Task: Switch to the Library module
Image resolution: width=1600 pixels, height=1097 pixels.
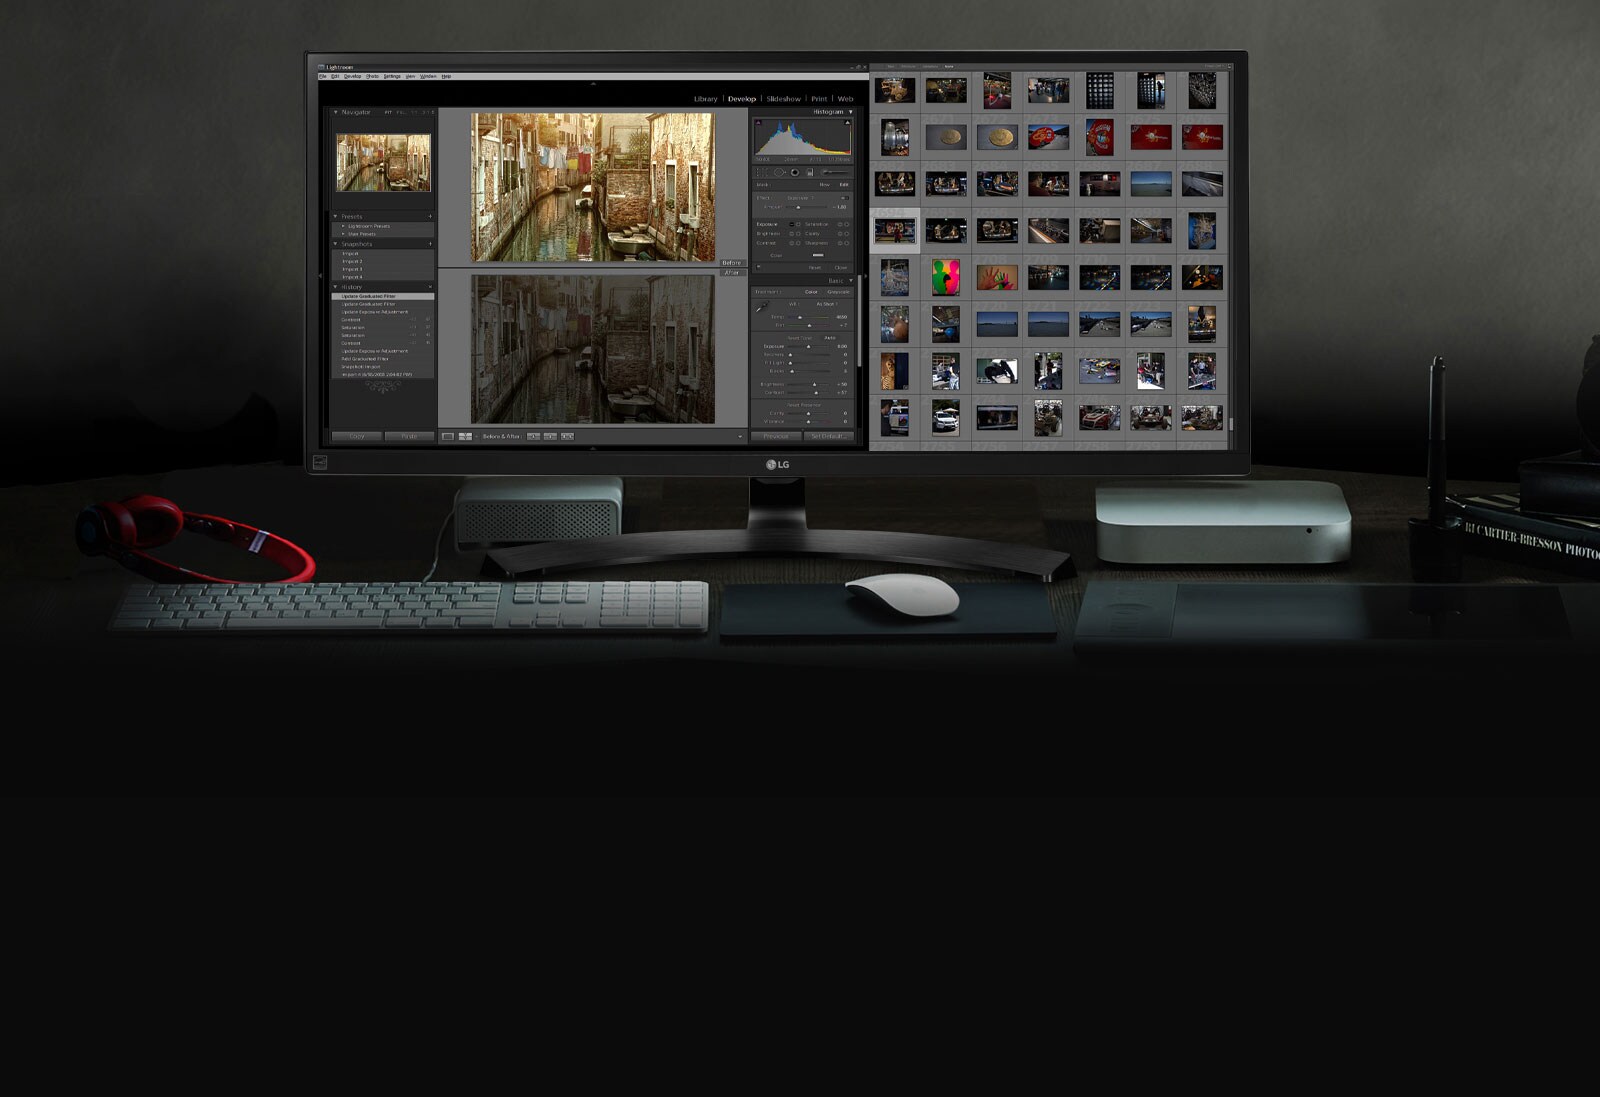Action: (706, 99)
